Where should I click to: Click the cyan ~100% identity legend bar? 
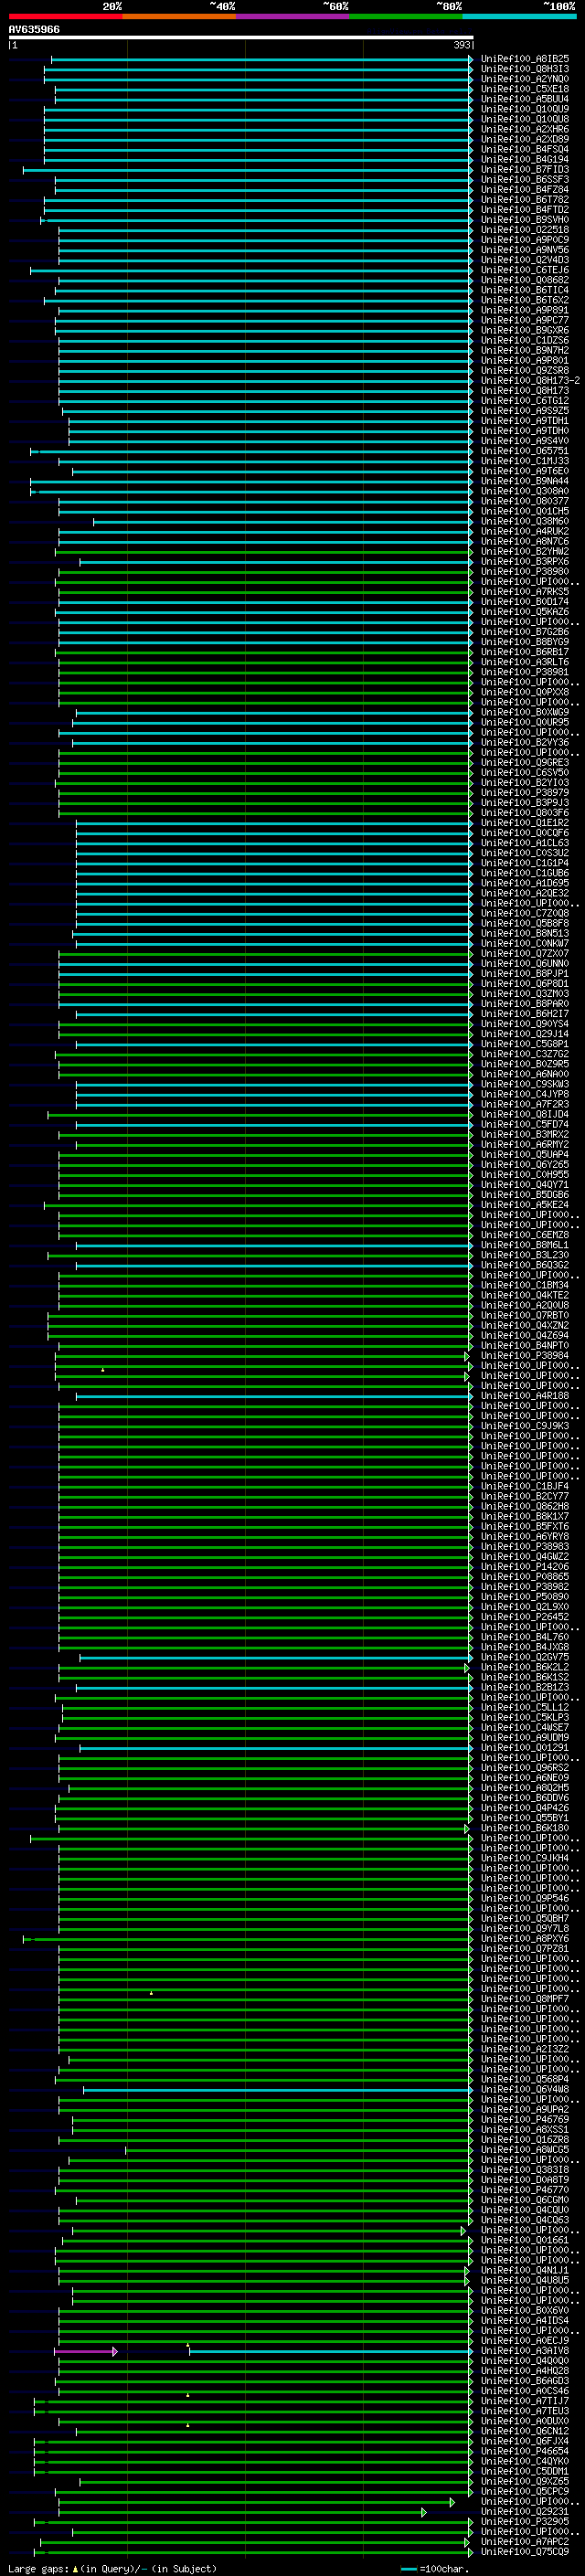coord(519,16)
